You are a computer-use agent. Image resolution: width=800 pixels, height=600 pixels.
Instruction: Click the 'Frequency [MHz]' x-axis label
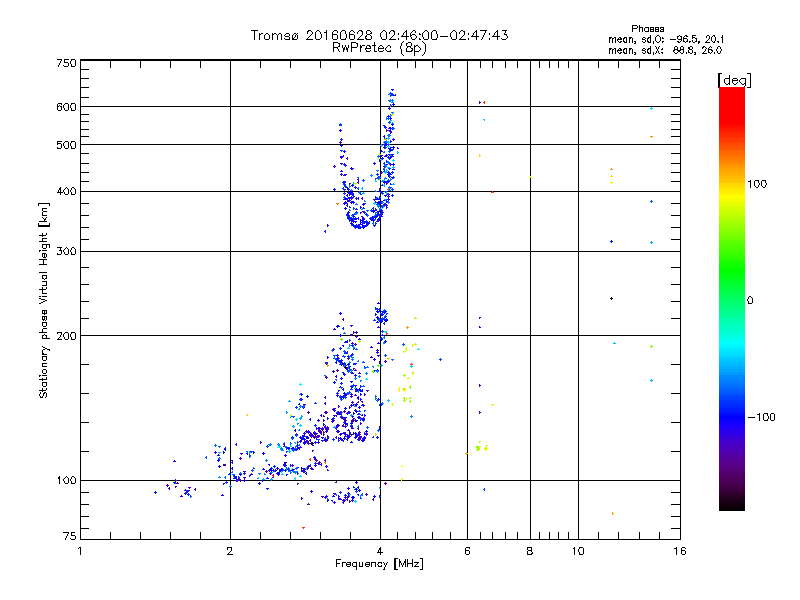(x=379, y=564)
